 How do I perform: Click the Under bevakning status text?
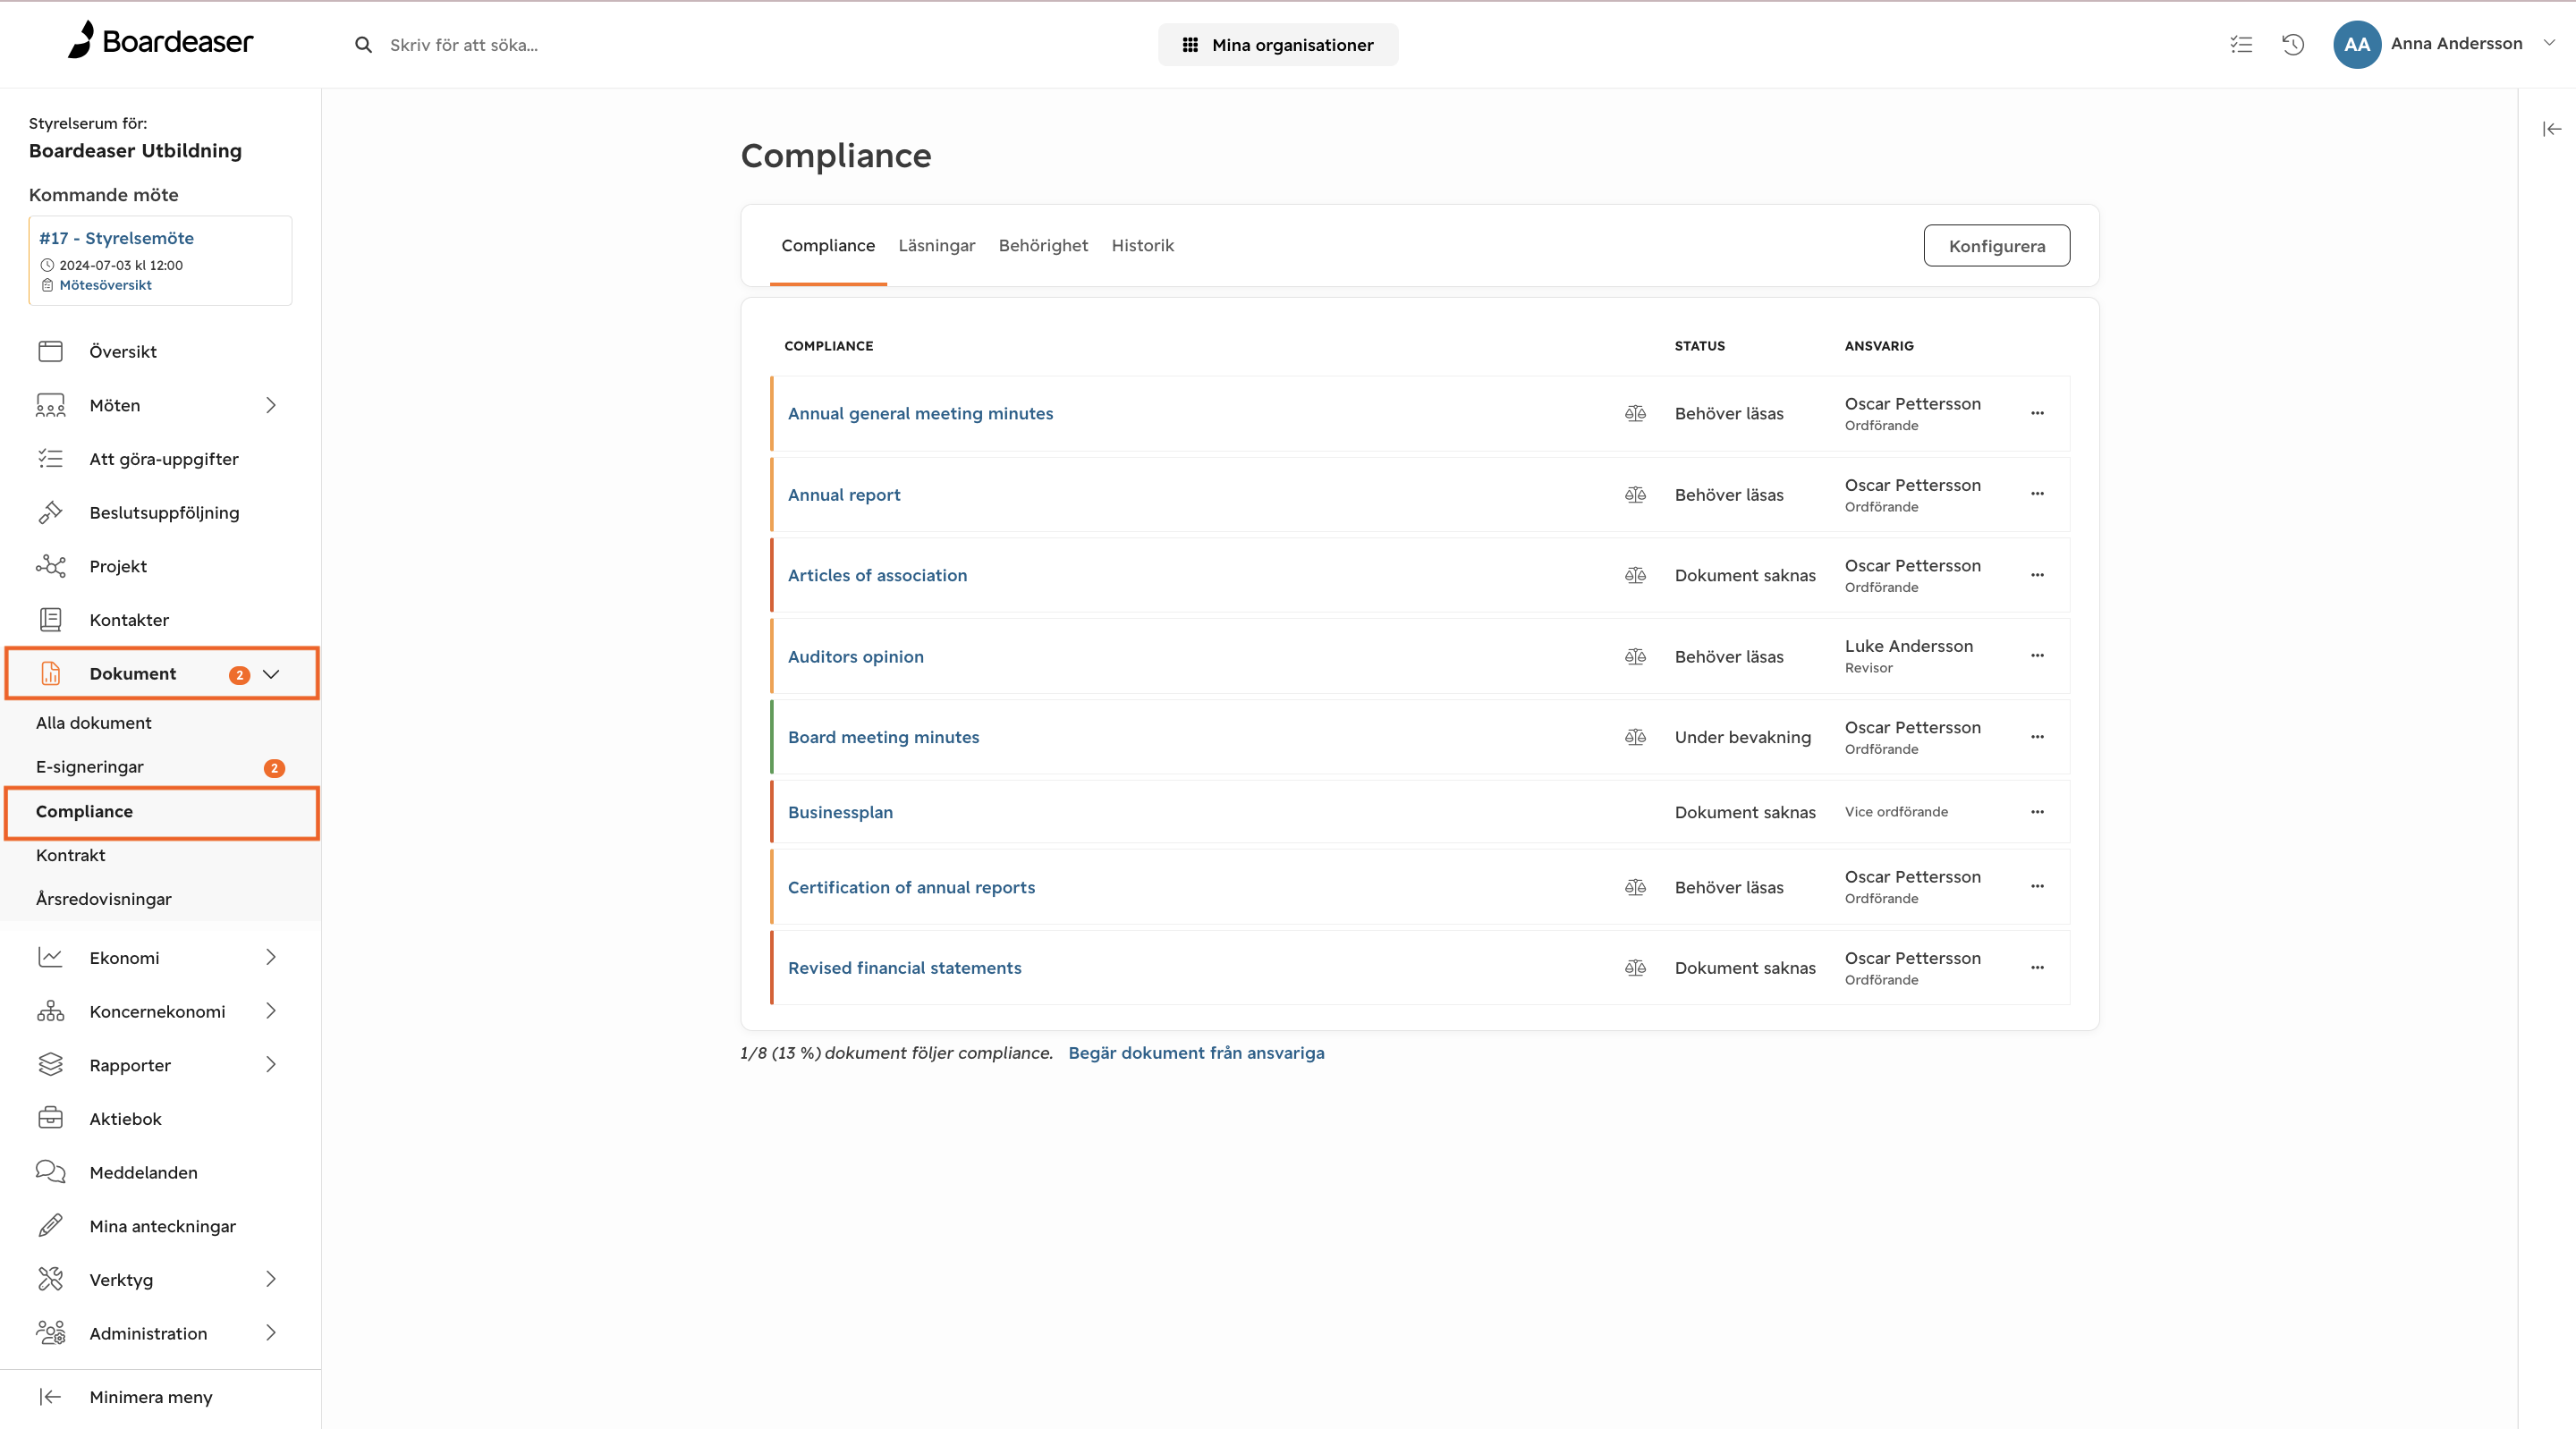[1742, 737]
